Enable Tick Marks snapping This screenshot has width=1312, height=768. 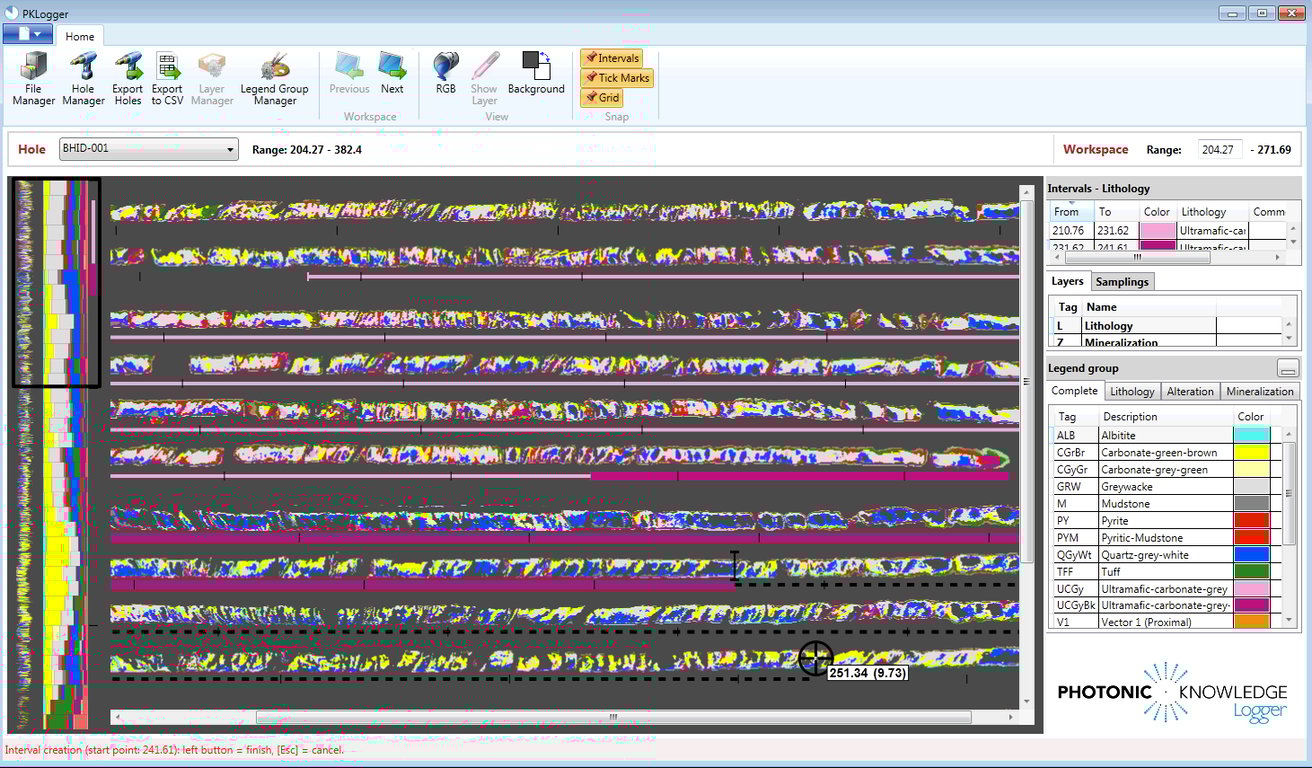(616, 77)
